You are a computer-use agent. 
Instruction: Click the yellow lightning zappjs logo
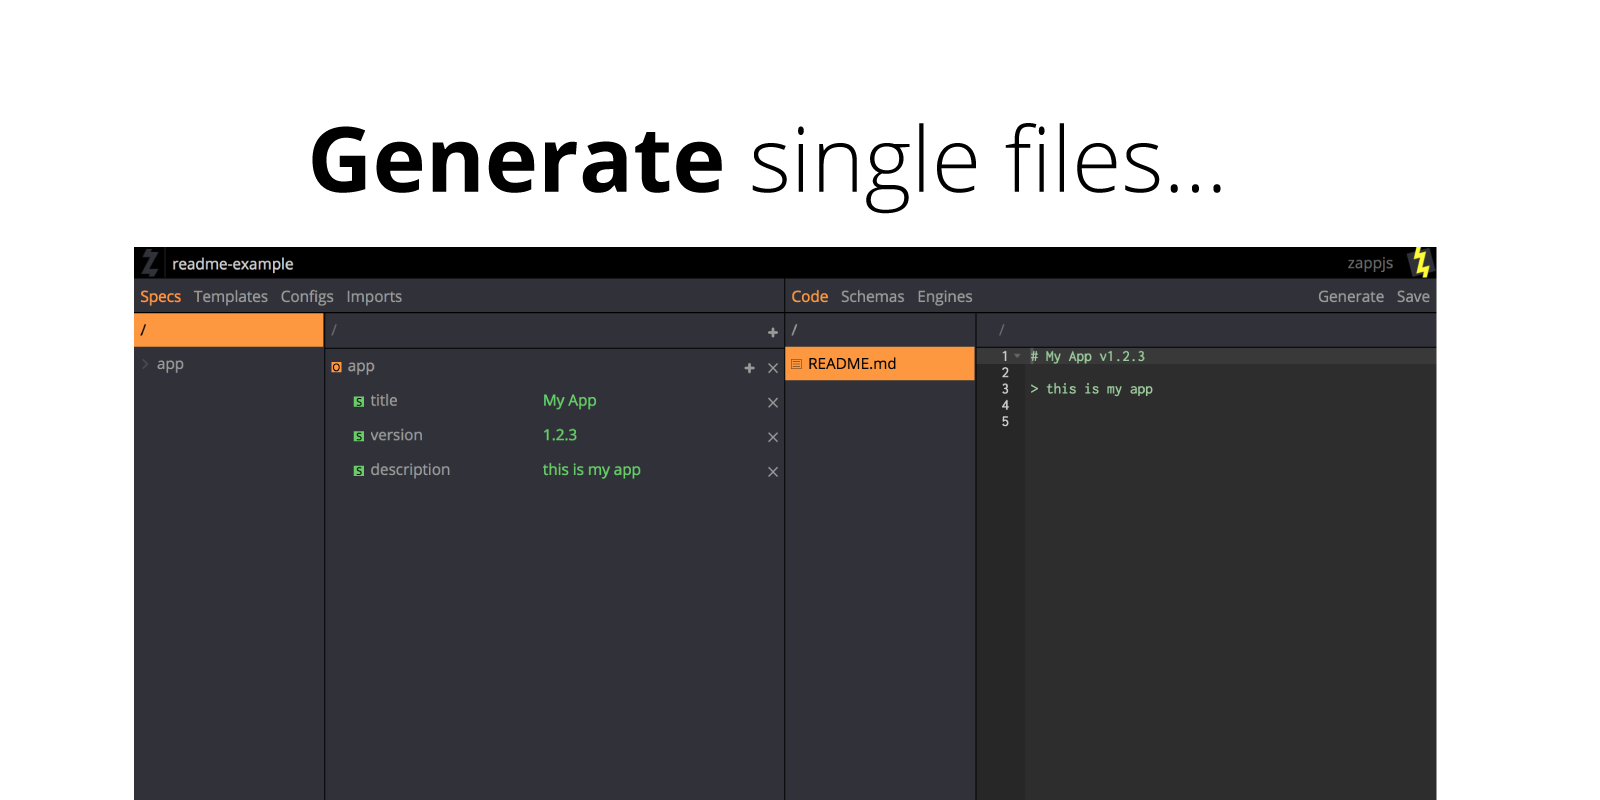click(1421, 263)
